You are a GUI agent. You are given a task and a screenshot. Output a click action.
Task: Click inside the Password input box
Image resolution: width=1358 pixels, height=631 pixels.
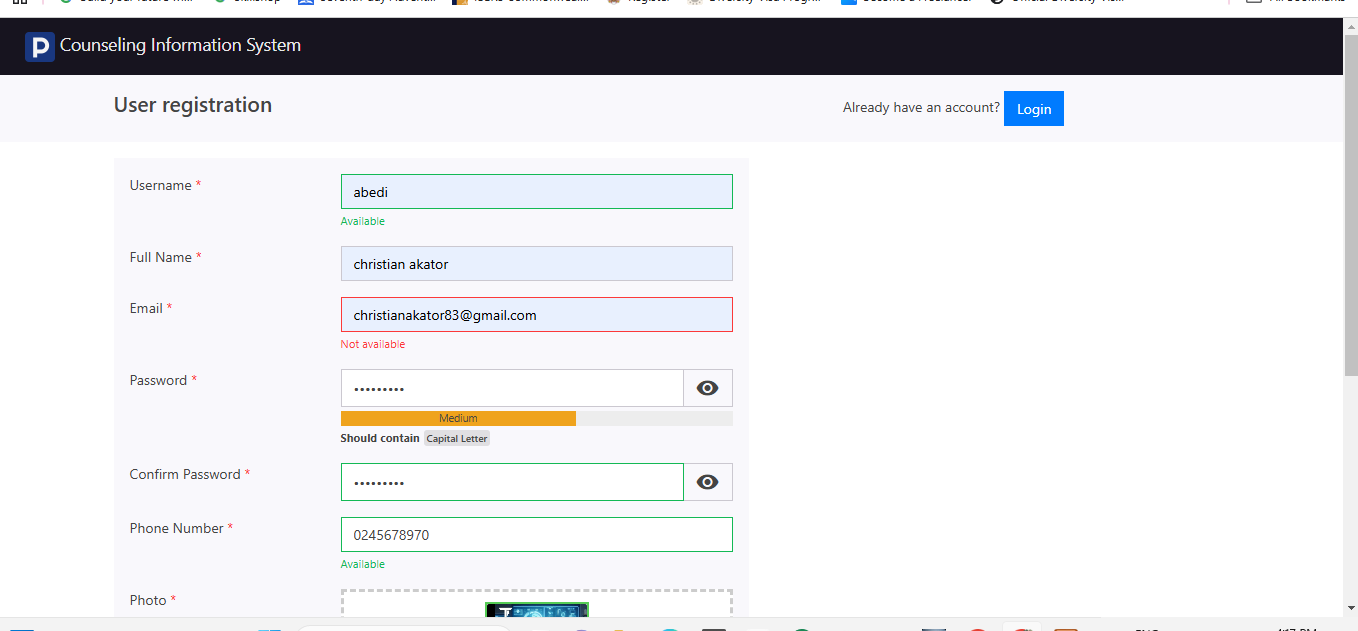512,388
